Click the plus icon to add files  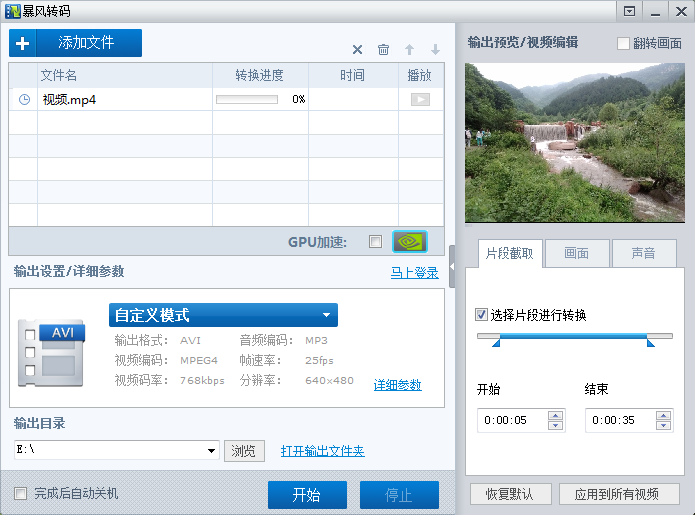tap(23, 43)
